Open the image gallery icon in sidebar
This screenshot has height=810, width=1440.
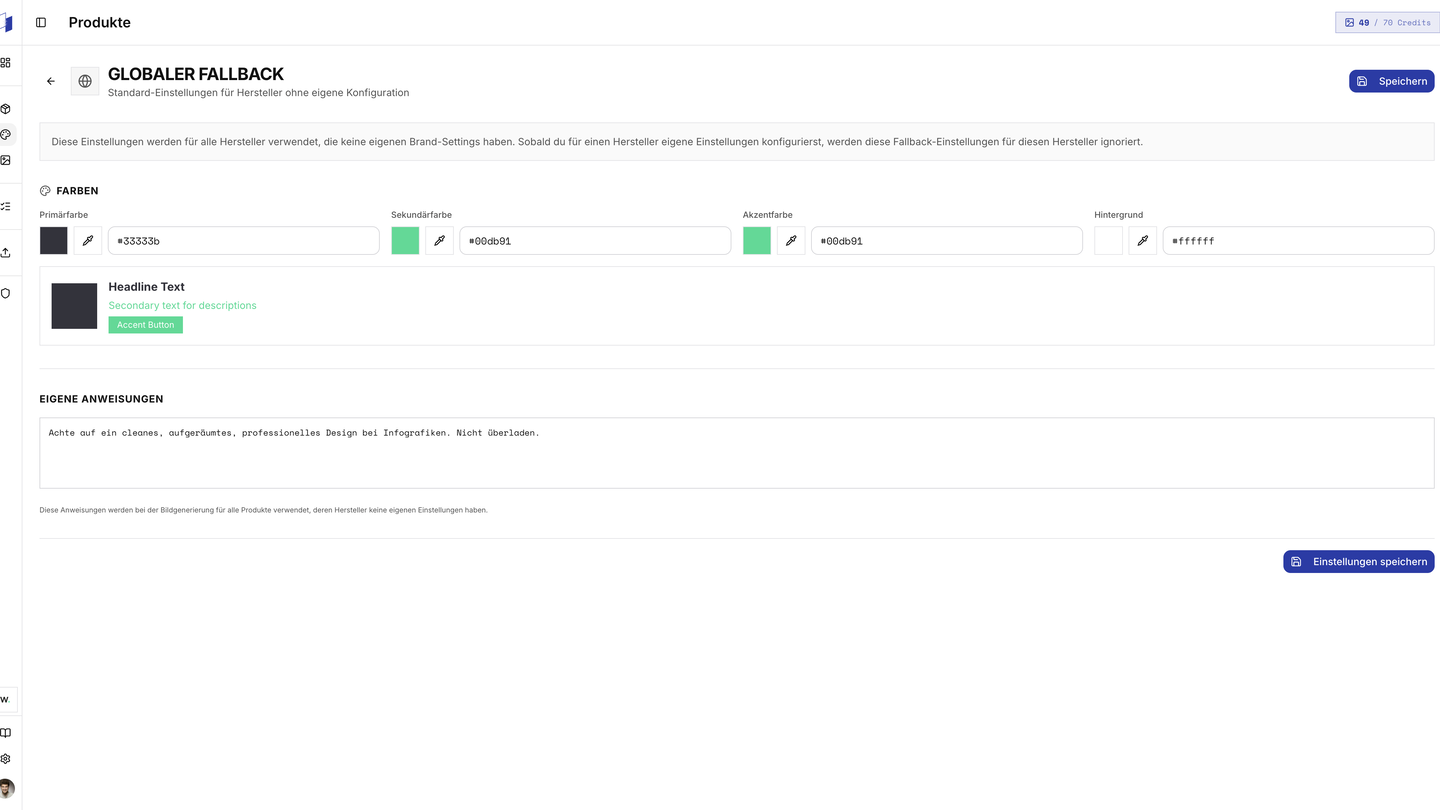(5, 160)
